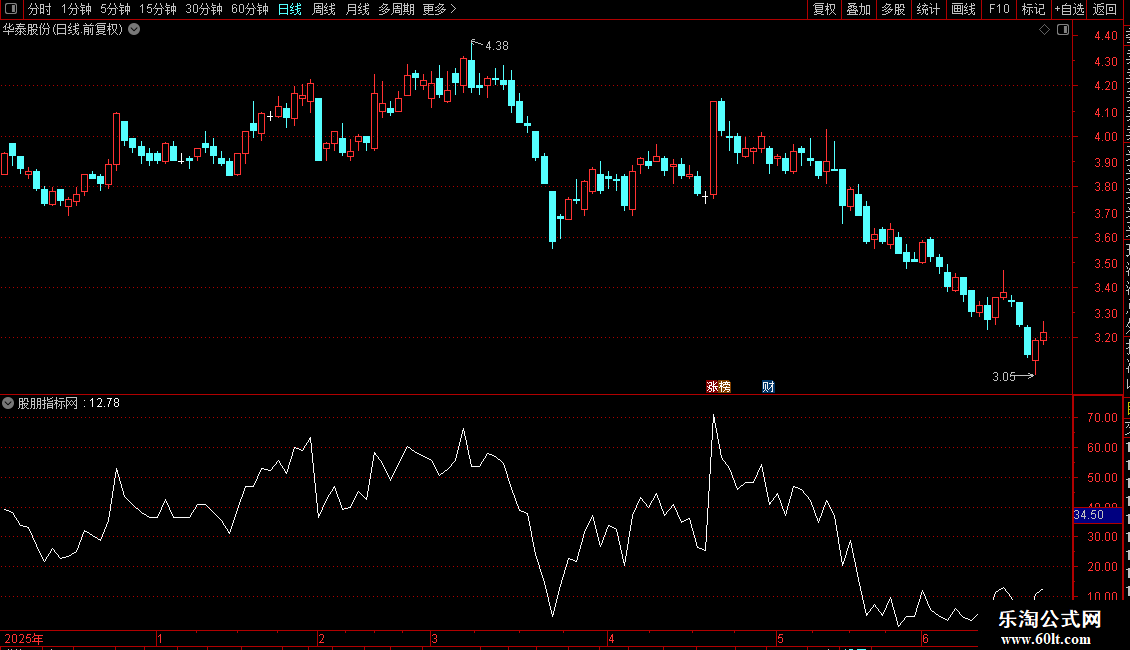
Task: Select the 30分钟 period
Action: [204, 9]
